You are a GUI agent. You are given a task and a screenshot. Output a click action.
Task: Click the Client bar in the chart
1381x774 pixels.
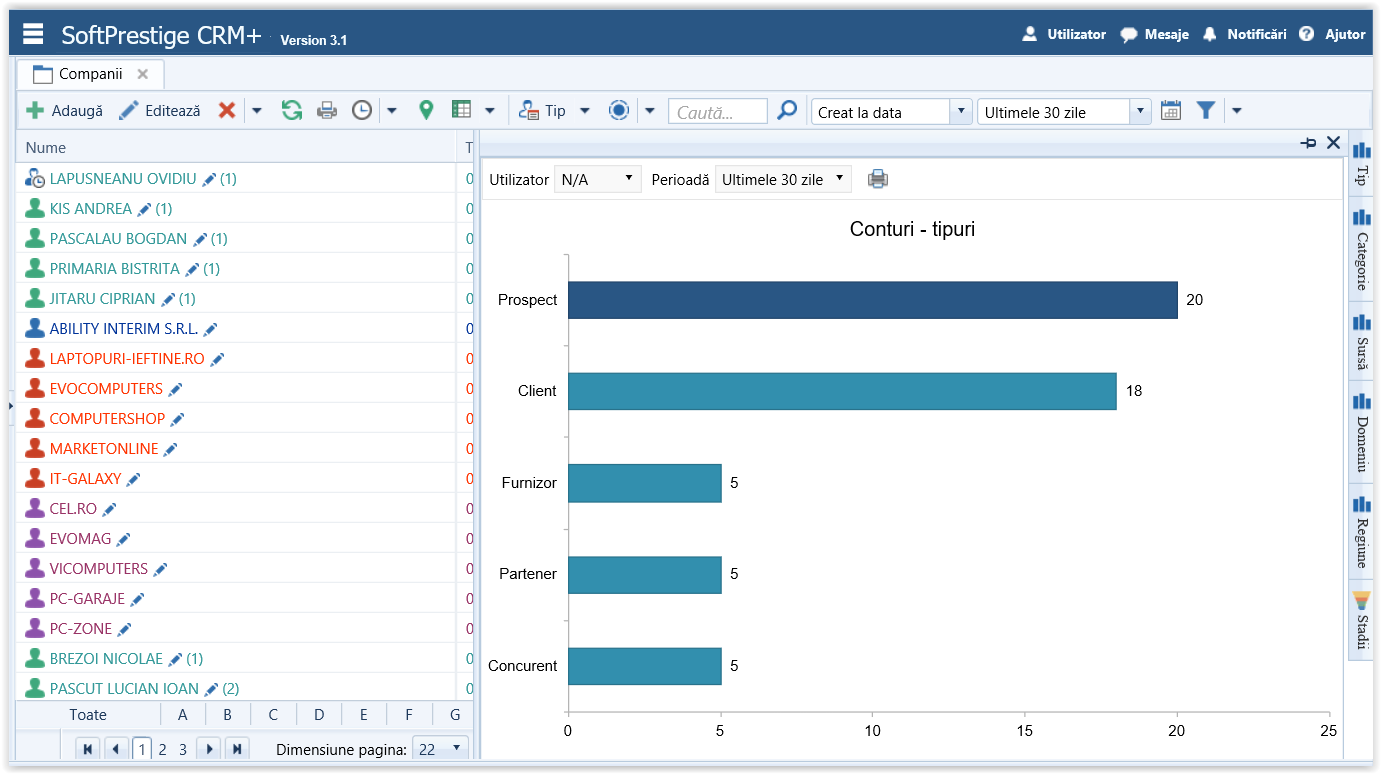point(842,391)
